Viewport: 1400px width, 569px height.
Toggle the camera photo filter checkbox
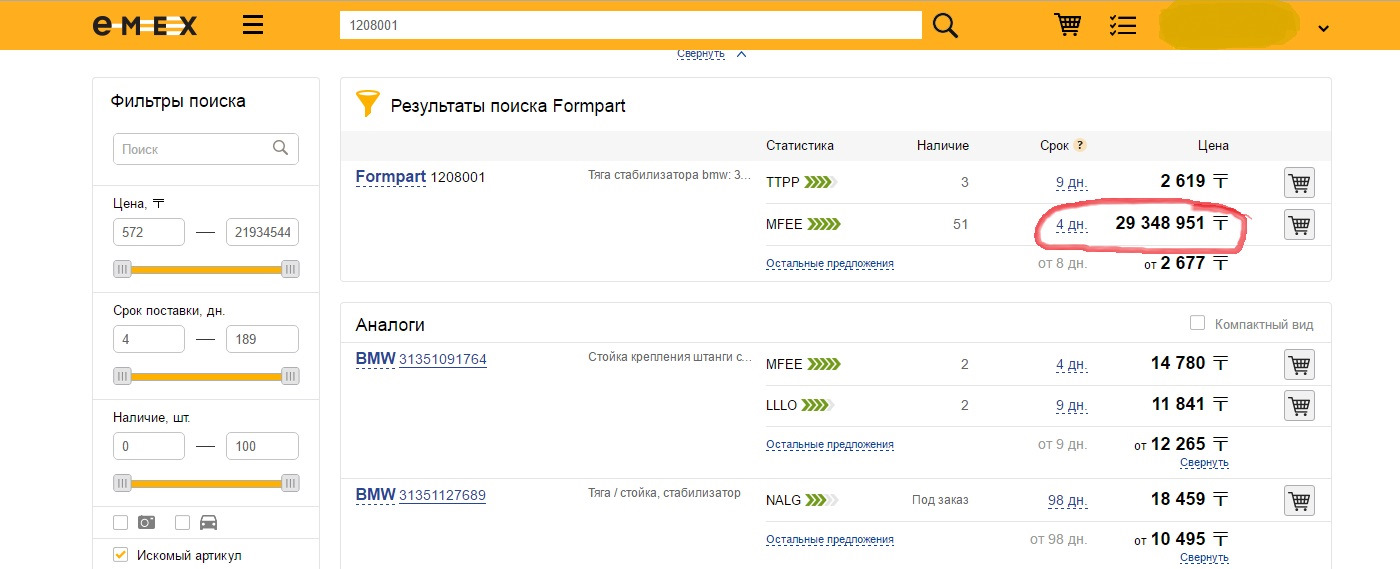pyautogui.click(x=121, y=522)
